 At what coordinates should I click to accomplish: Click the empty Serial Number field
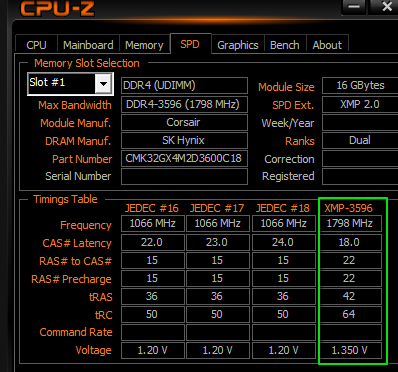184,176
